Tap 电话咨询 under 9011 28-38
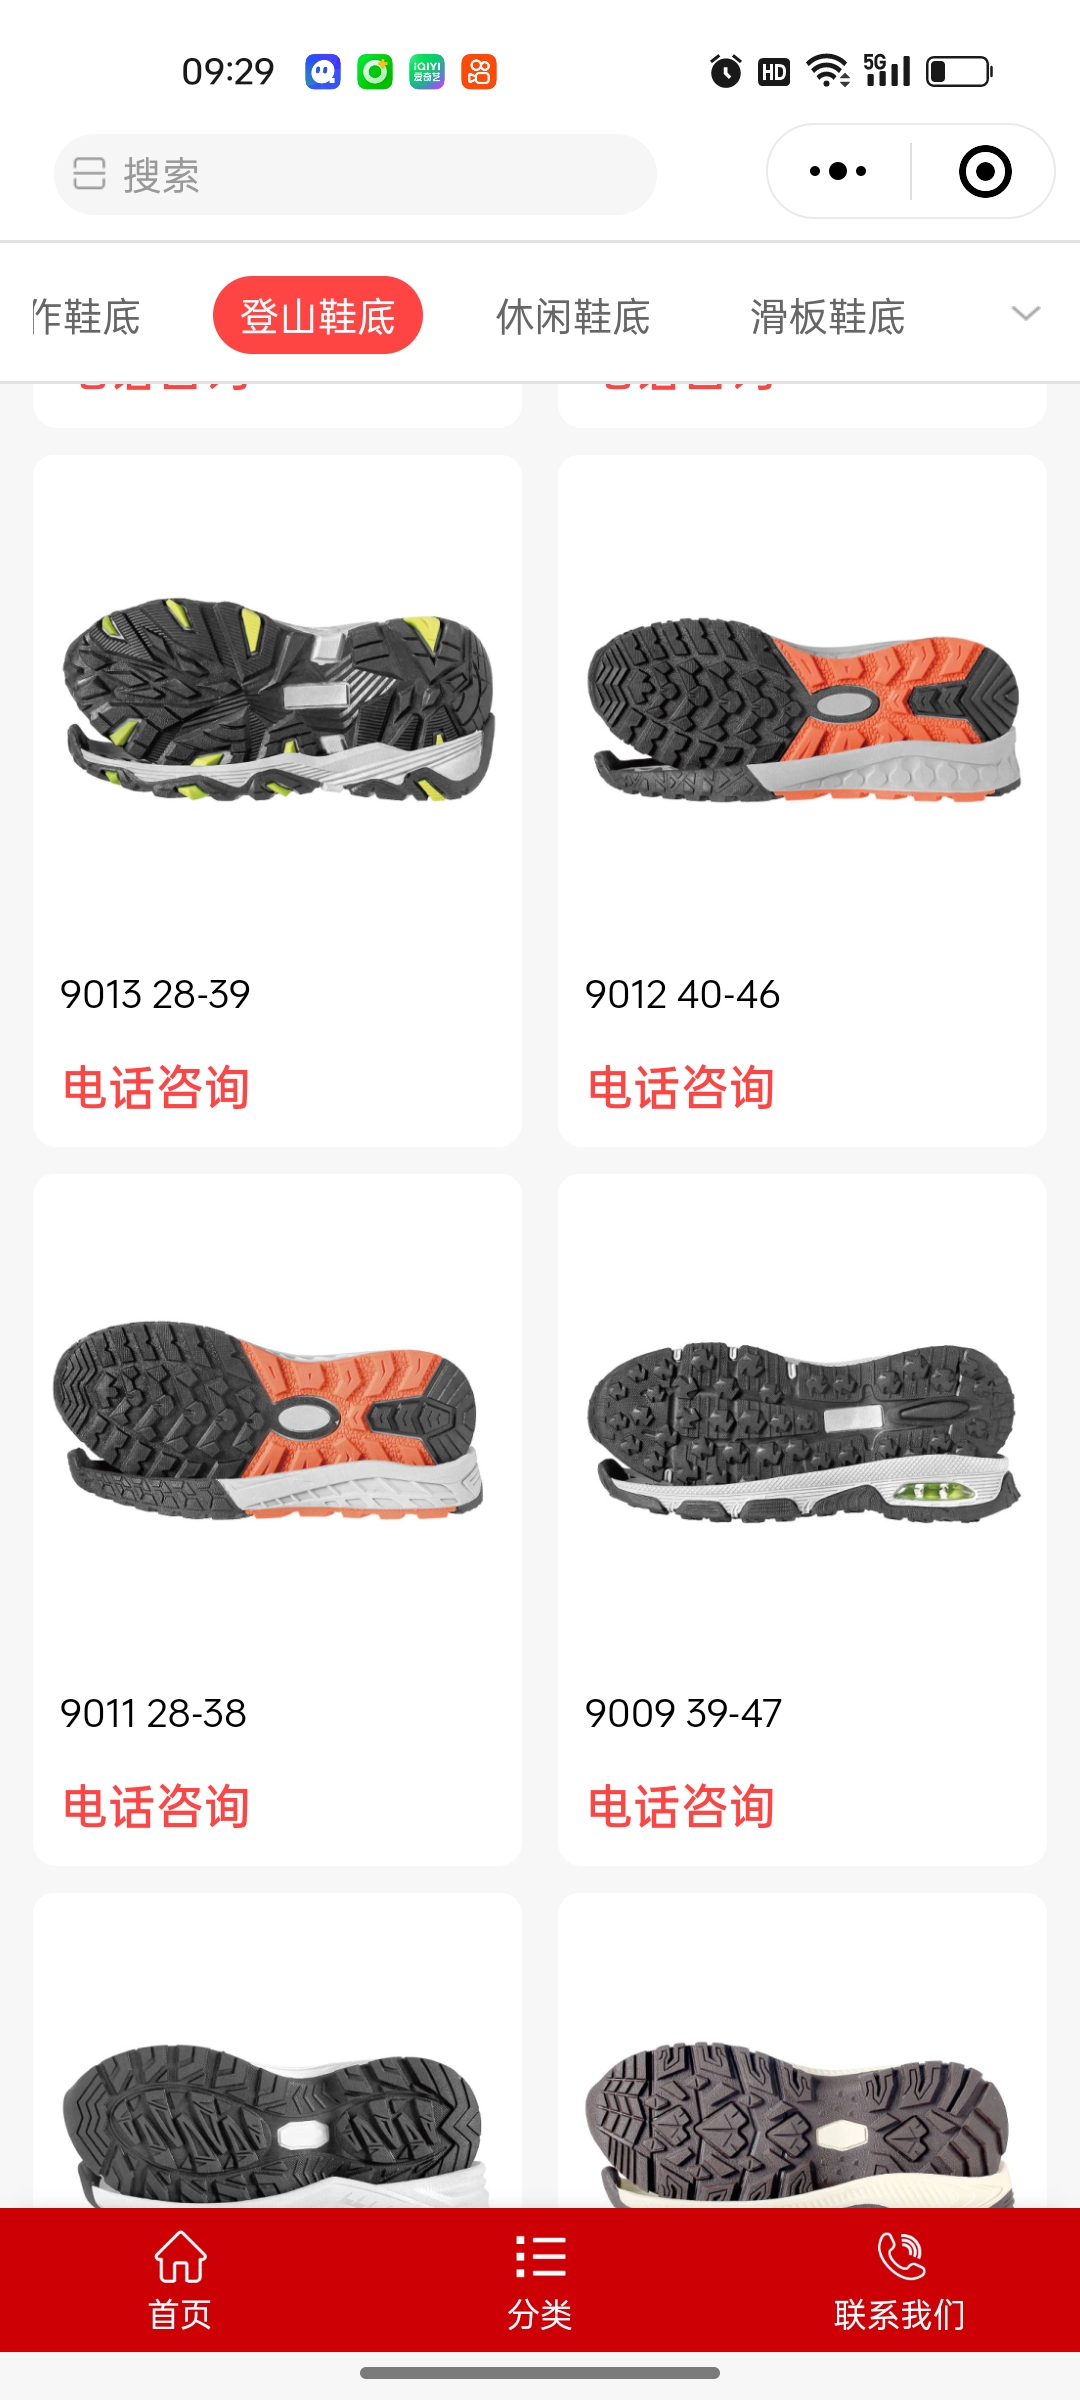The image size is (1080, 2400). (x=156, y=1807)
